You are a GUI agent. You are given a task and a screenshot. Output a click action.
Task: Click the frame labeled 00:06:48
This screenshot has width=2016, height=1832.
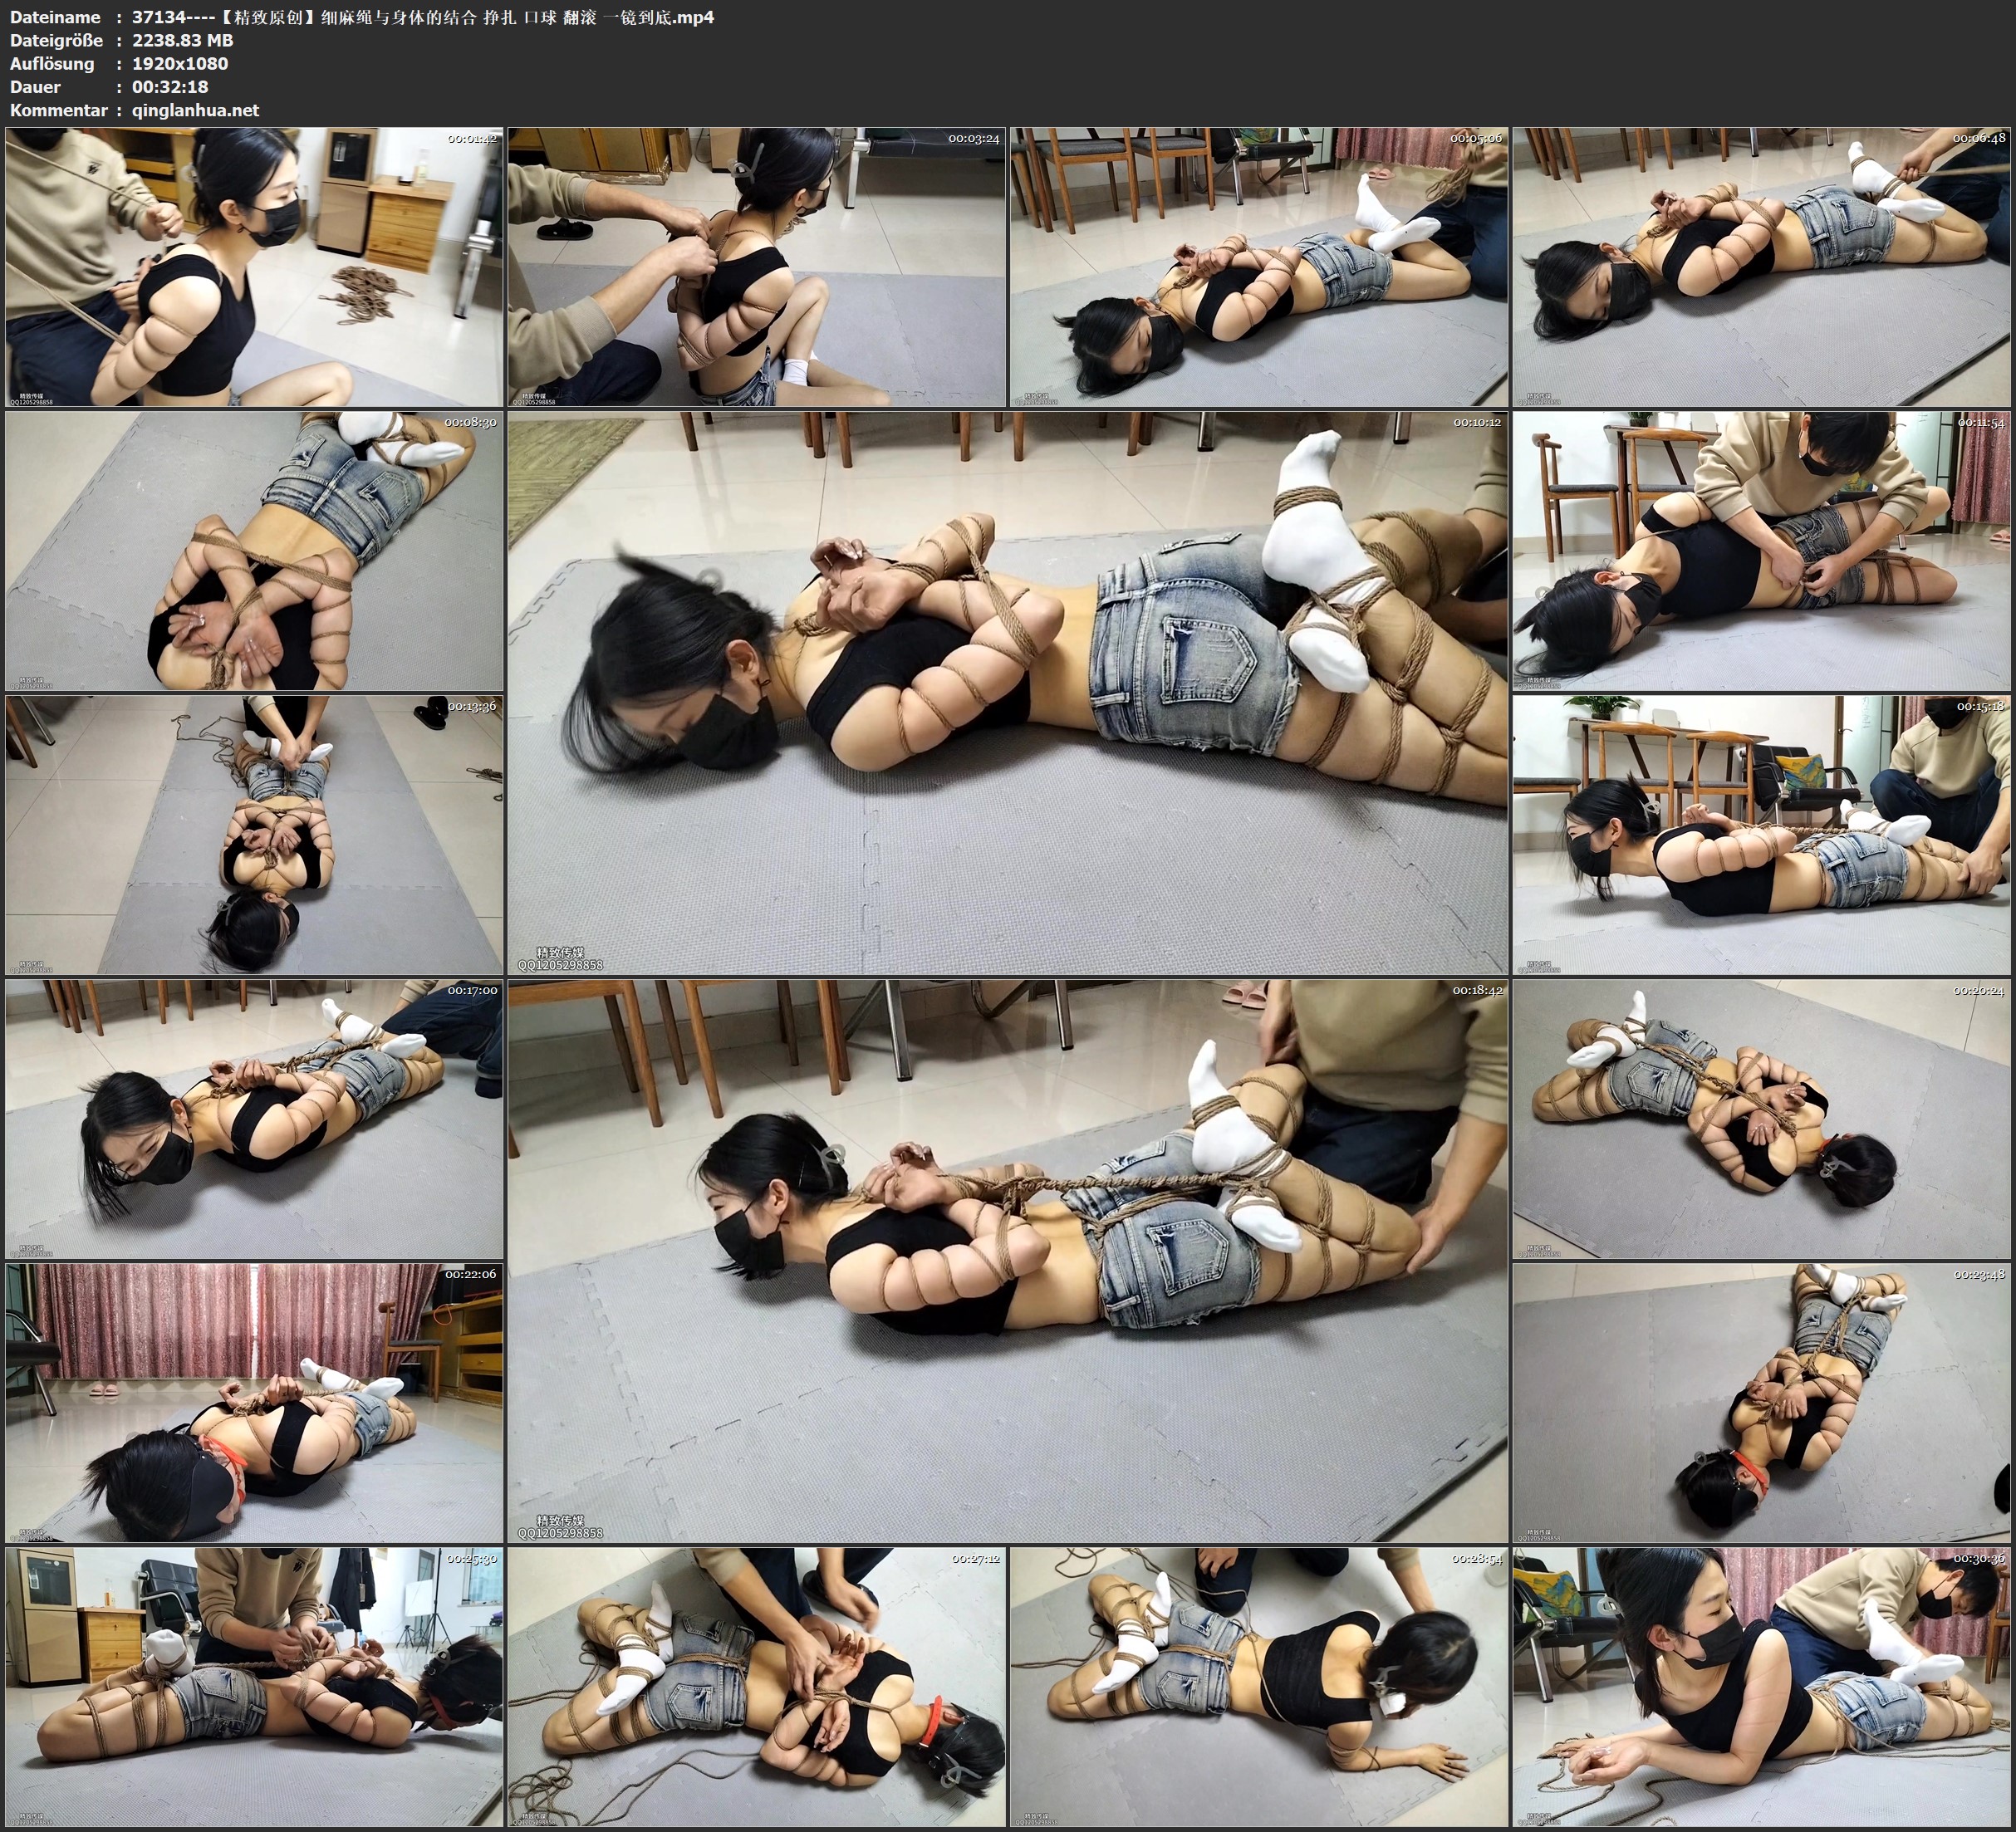tap(1761, 266)
